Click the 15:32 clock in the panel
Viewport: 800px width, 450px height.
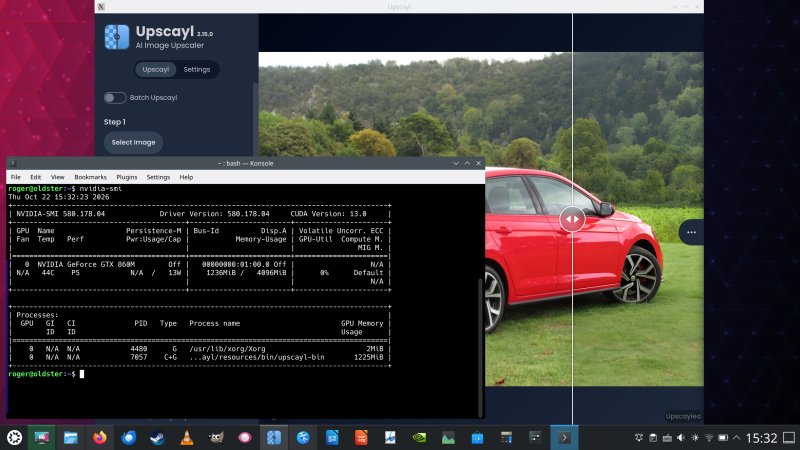761,438
